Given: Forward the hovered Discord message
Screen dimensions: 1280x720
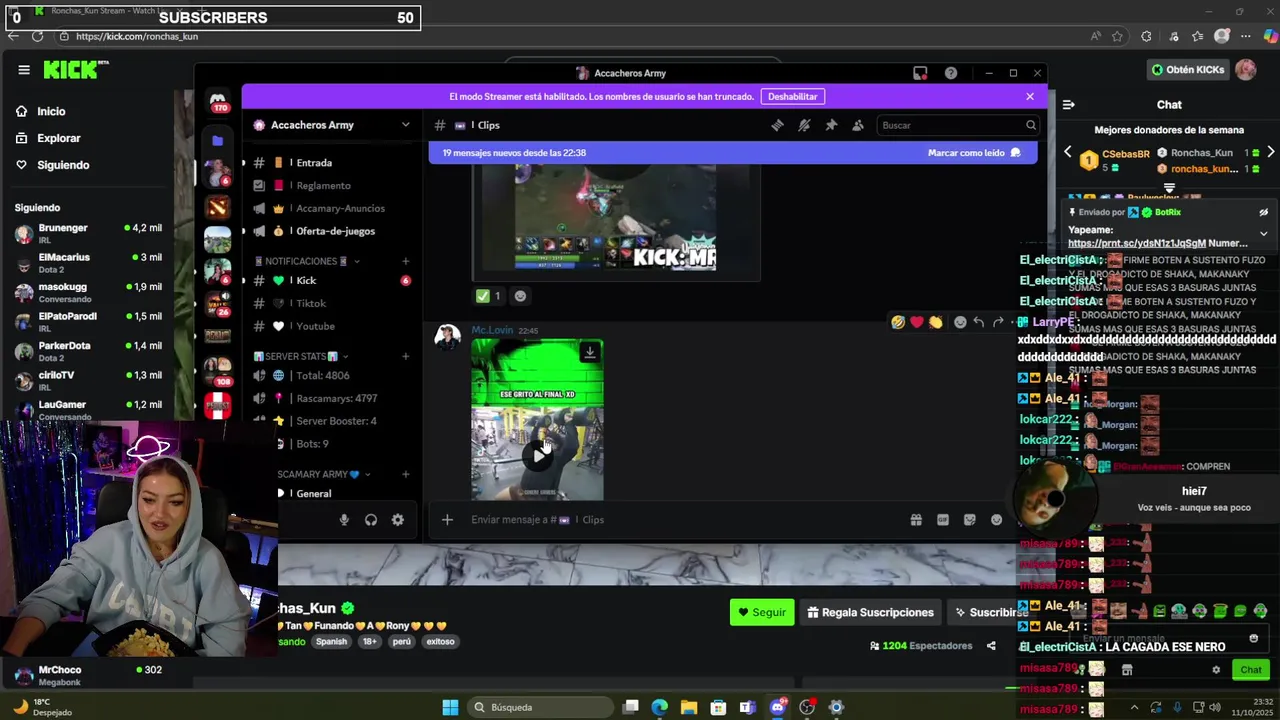Looking at the screenshot, I should 998,322.
